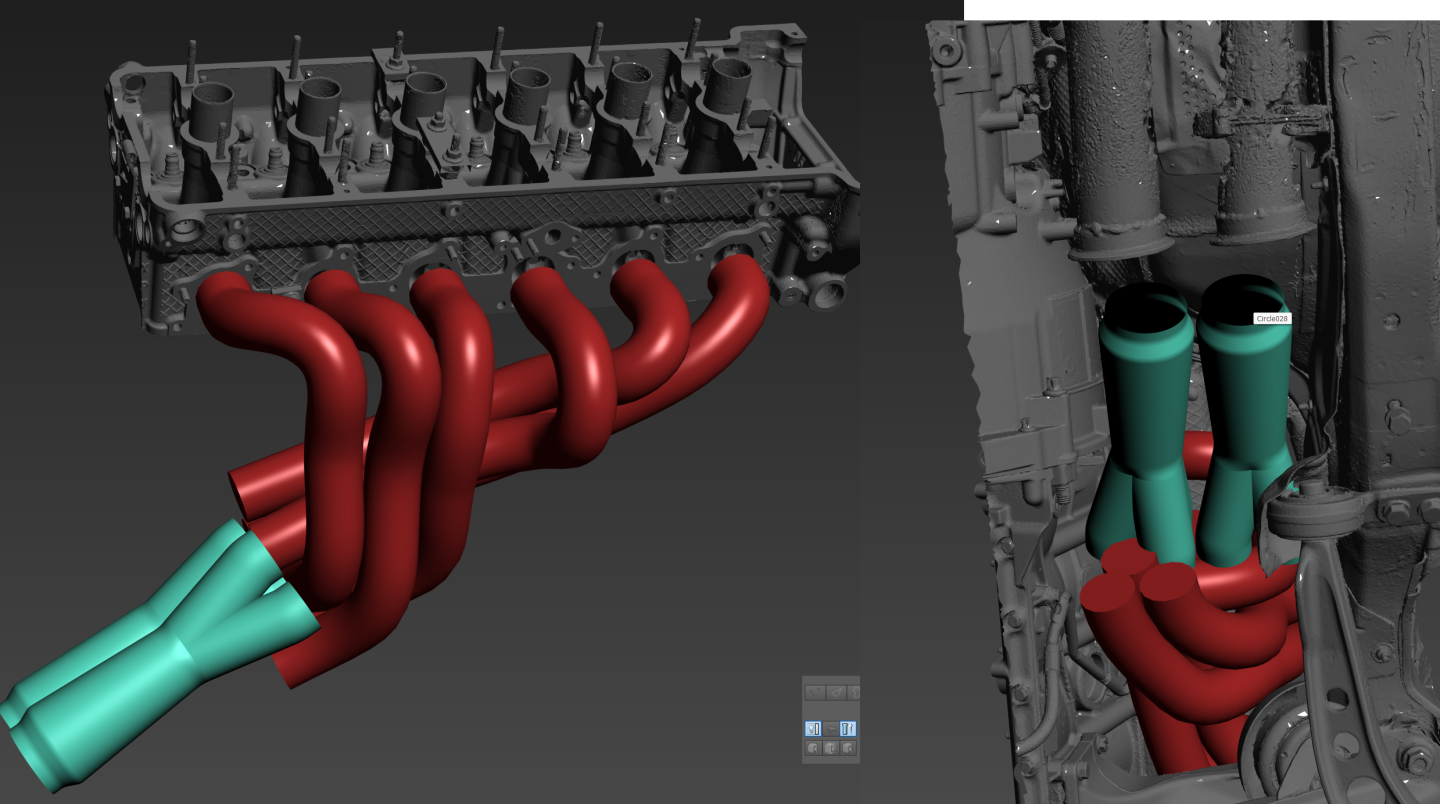Select the Vertex sub-object dots icon
Screen dimensions: 1440x804
(814, 692)
